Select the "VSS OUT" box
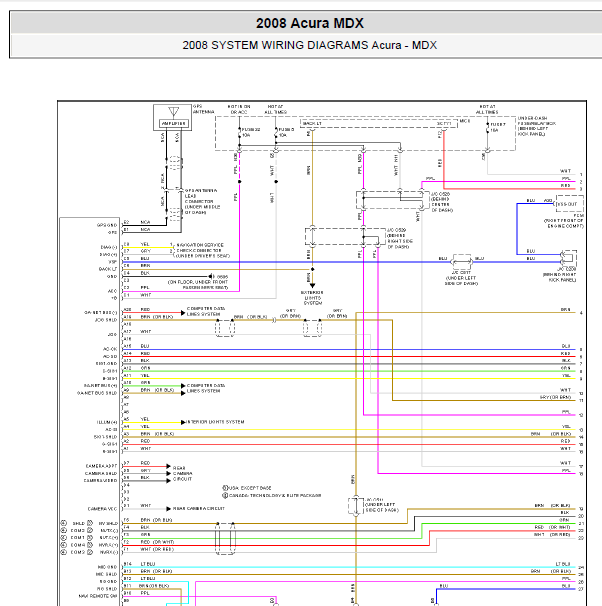The image size is (602, 606). click(569, 204)
